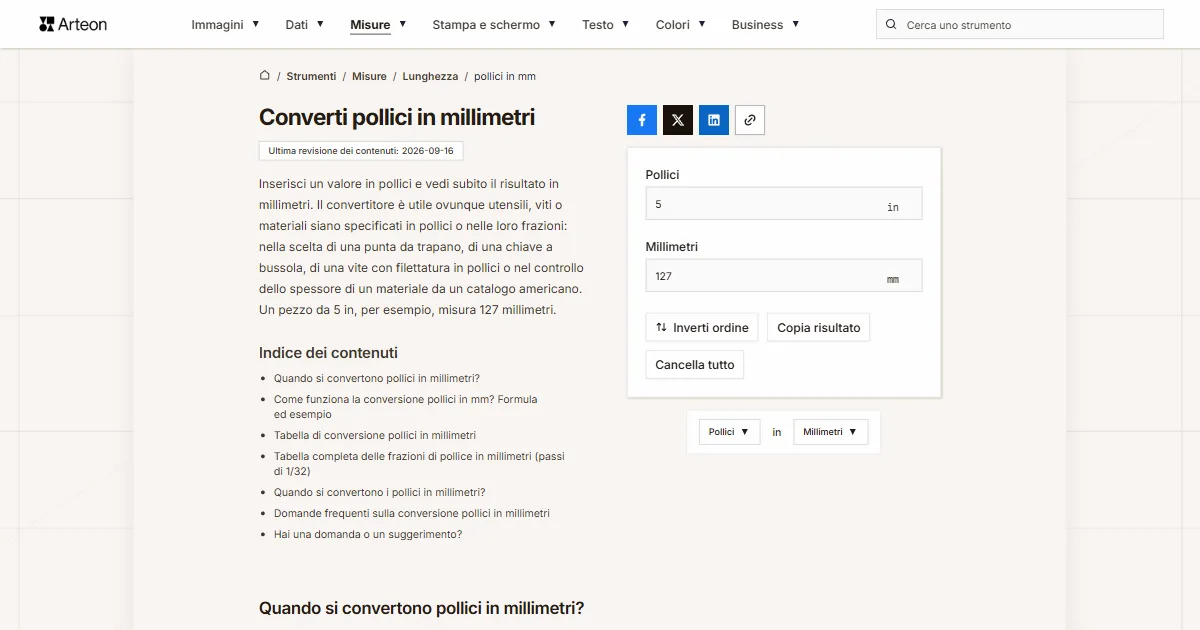Image resolution: width=1200 pixels, height=630 pixels.
Task: Open 'Quando si convertono i pollici in millimetri?' link
Action: (380, 492)
